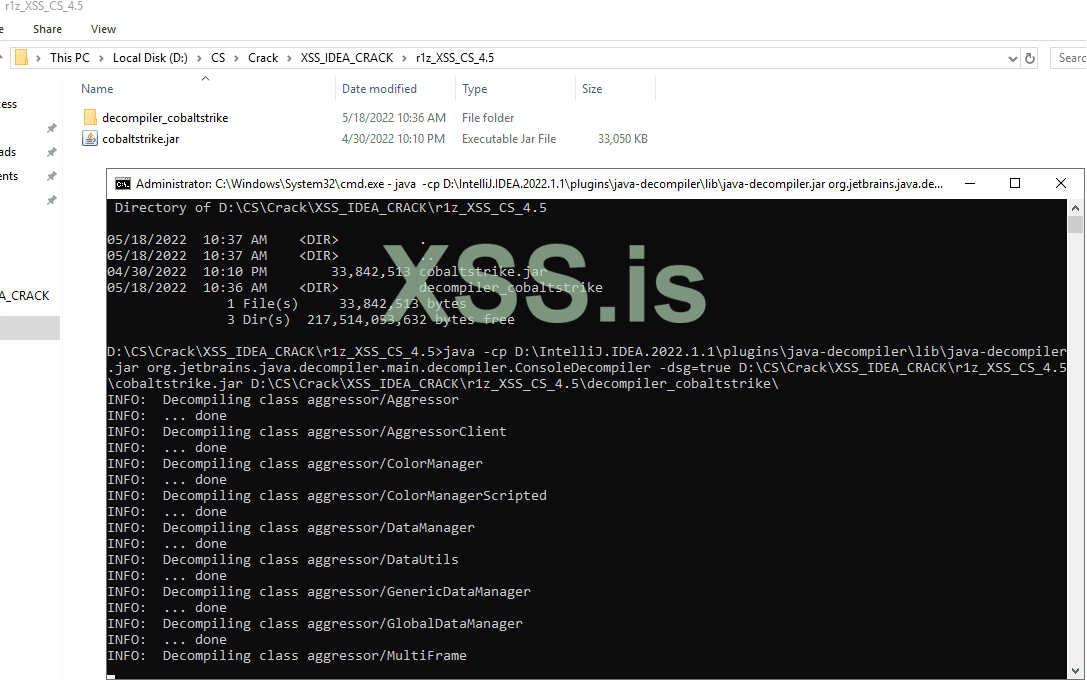Go to the Crack breadcrumb folder
This screenshot has height=688, width=1087.
tap(263, 58)
